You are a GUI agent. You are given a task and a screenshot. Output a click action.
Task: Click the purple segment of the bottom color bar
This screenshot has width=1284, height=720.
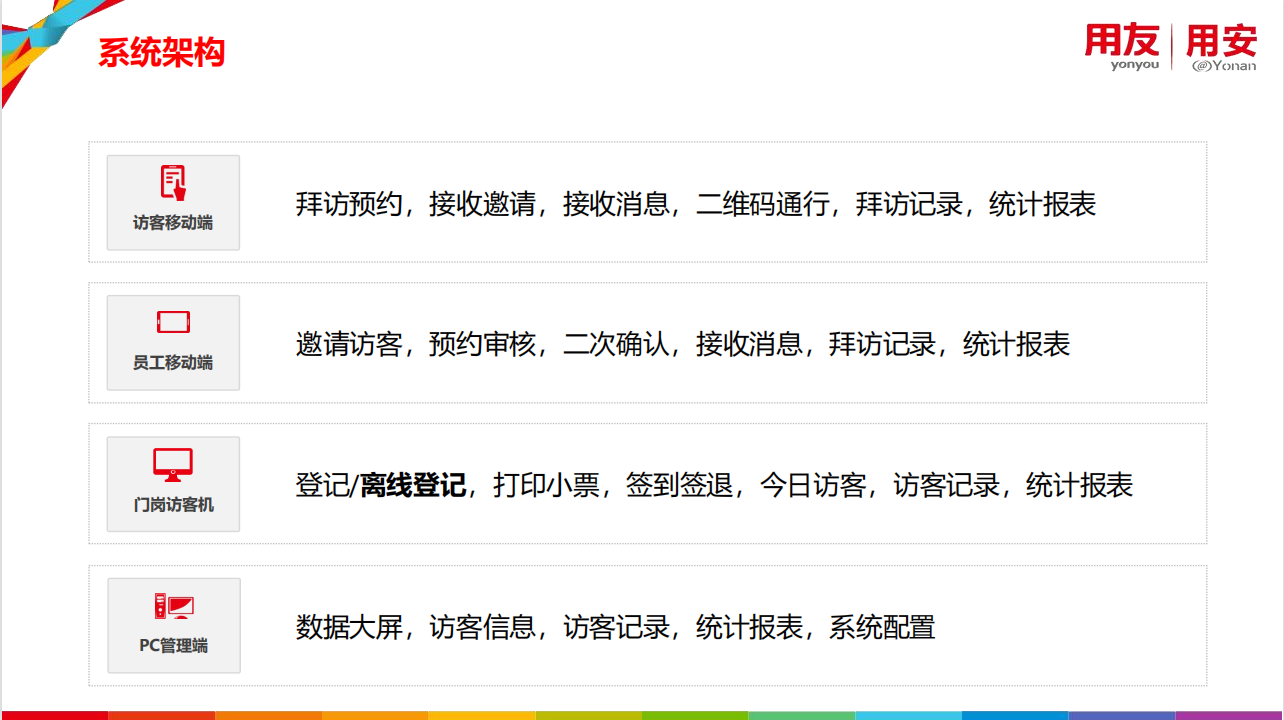[x=1230, y=715]
